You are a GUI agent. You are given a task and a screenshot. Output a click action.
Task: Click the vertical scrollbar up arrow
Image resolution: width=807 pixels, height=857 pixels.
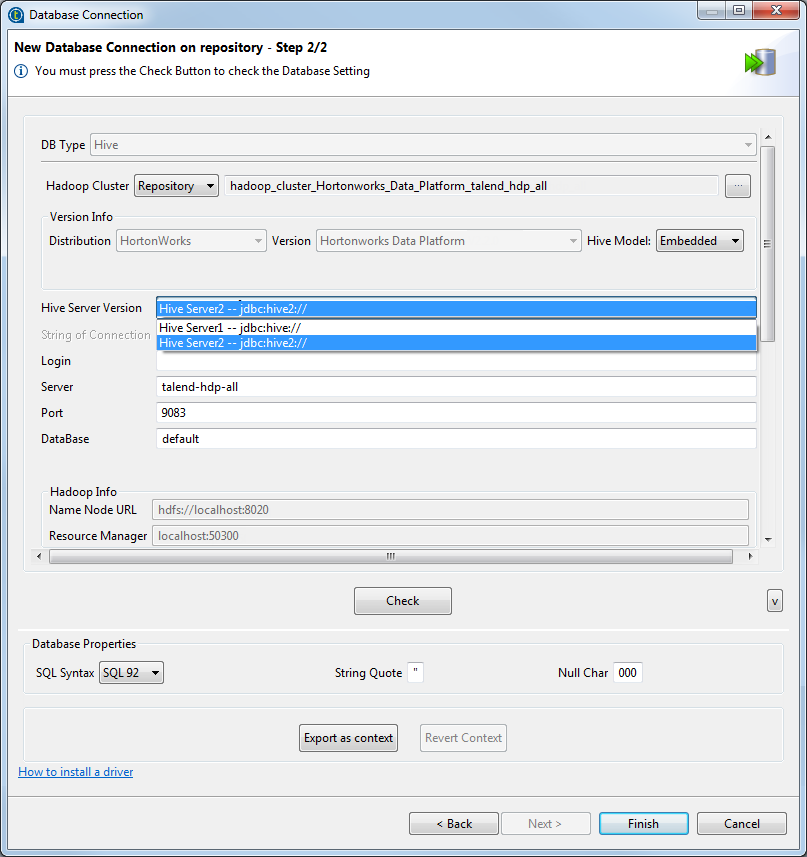coord(768,137)
